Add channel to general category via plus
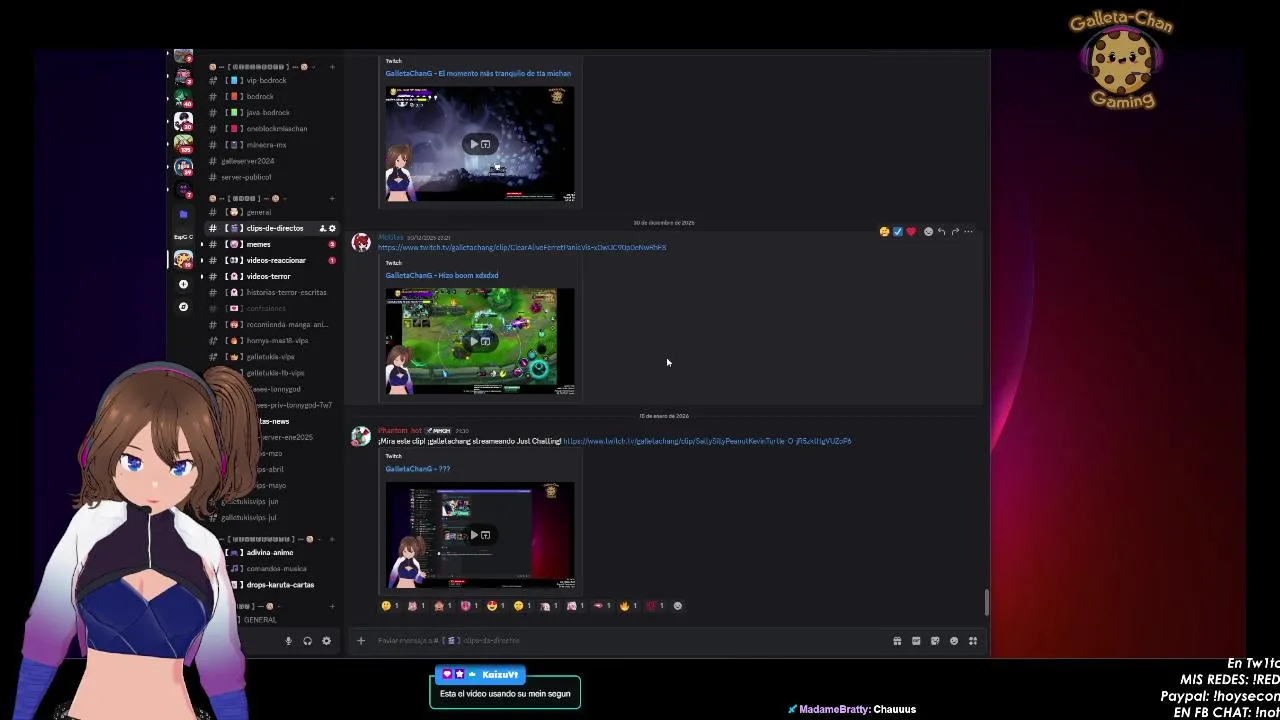This screenshot has width=1280, height=720. pos(332,198)
